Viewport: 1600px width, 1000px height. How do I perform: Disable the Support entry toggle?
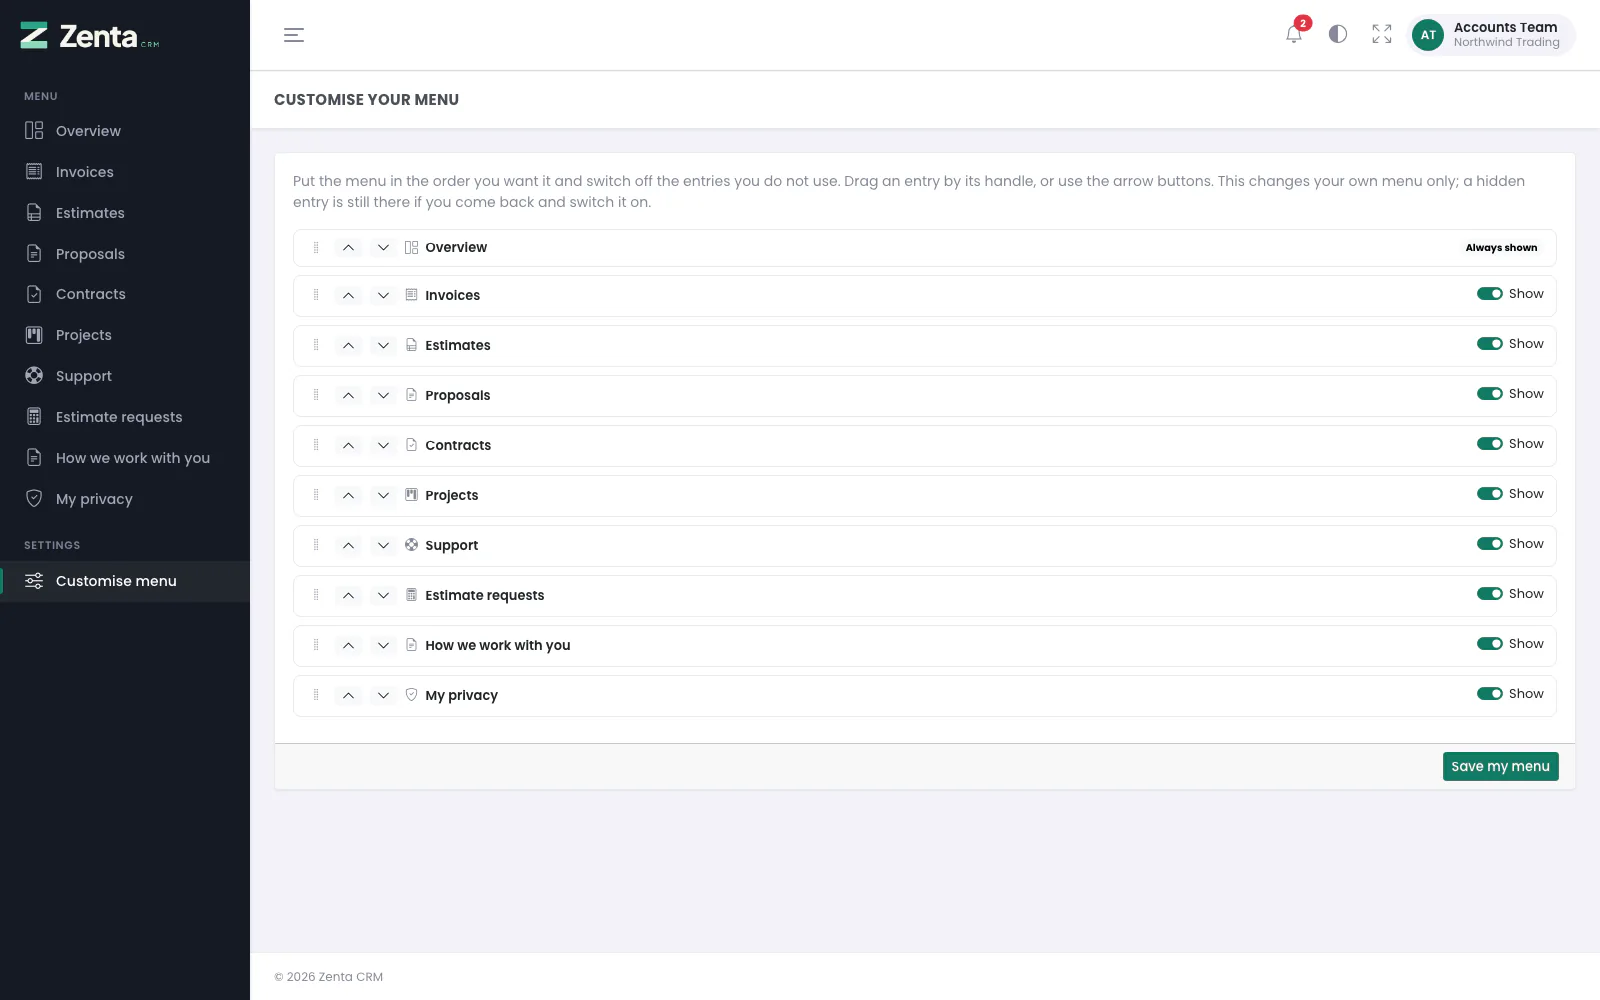pos(1490,544)
